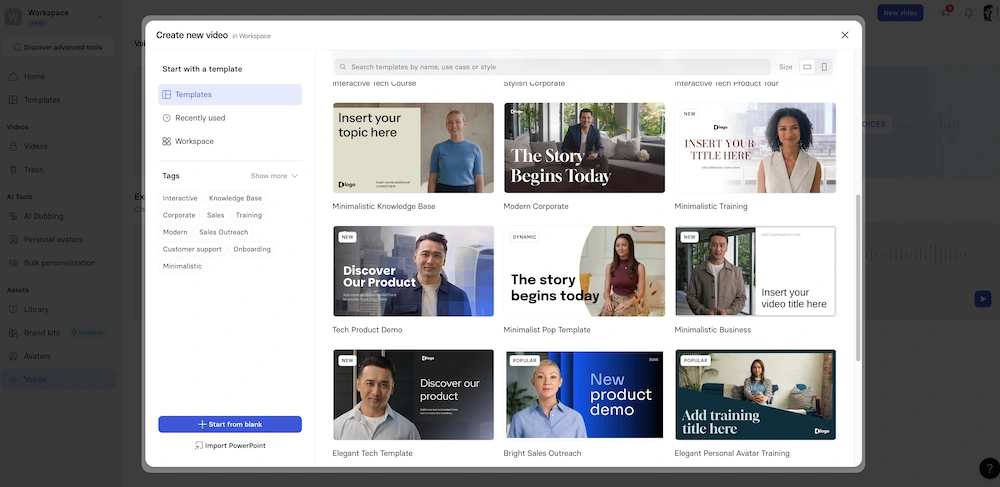This screenshot has width=1000, height=487.
Task: Open the Workspace templates section in dialog
Action: pyautogui.click(x=230, y=142)
